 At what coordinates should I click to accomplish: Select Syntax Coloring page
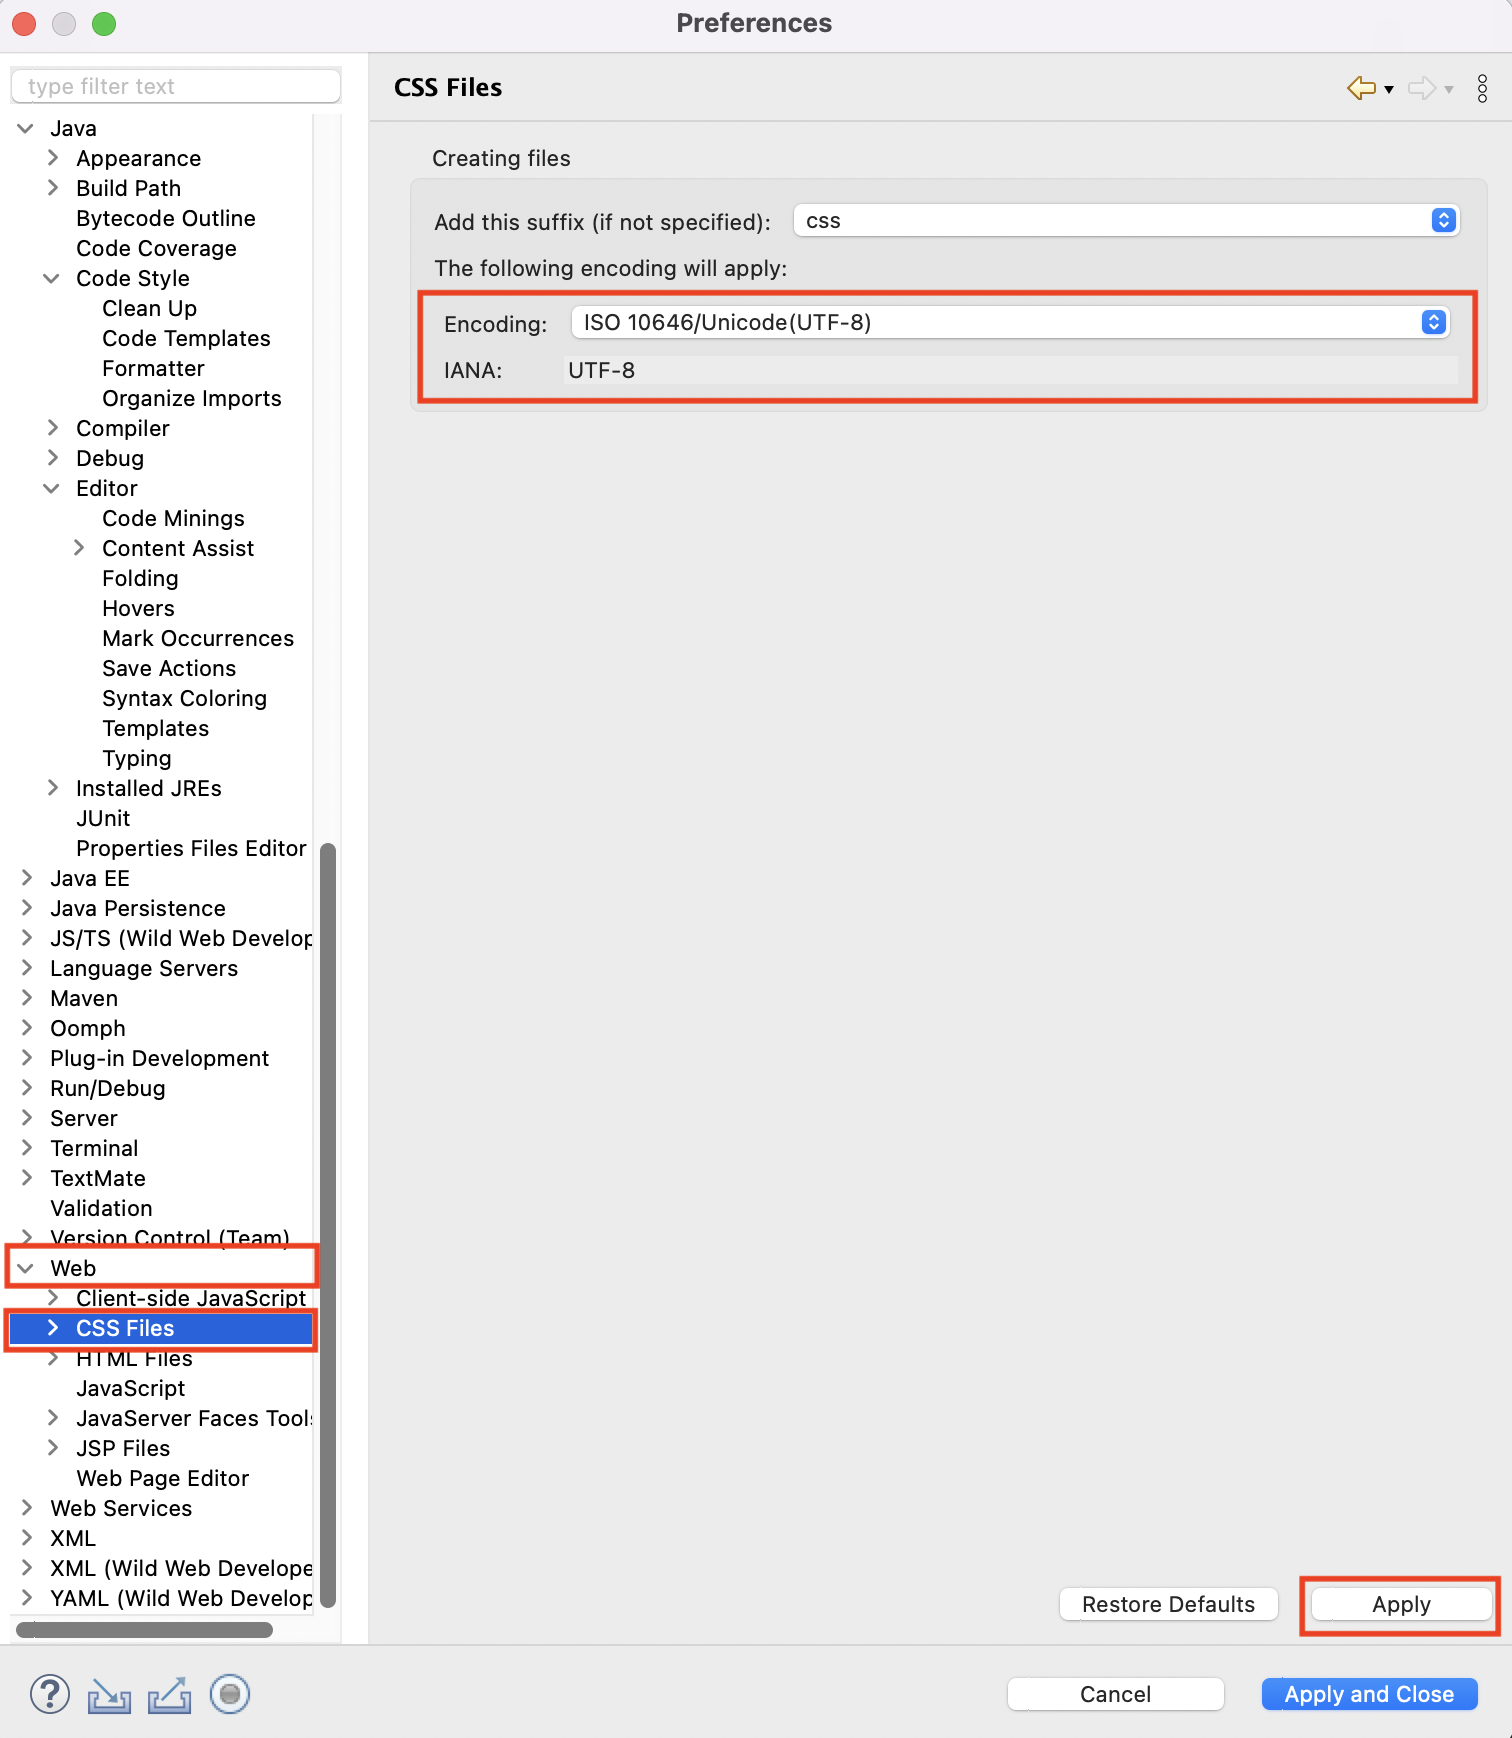point(184,698)
